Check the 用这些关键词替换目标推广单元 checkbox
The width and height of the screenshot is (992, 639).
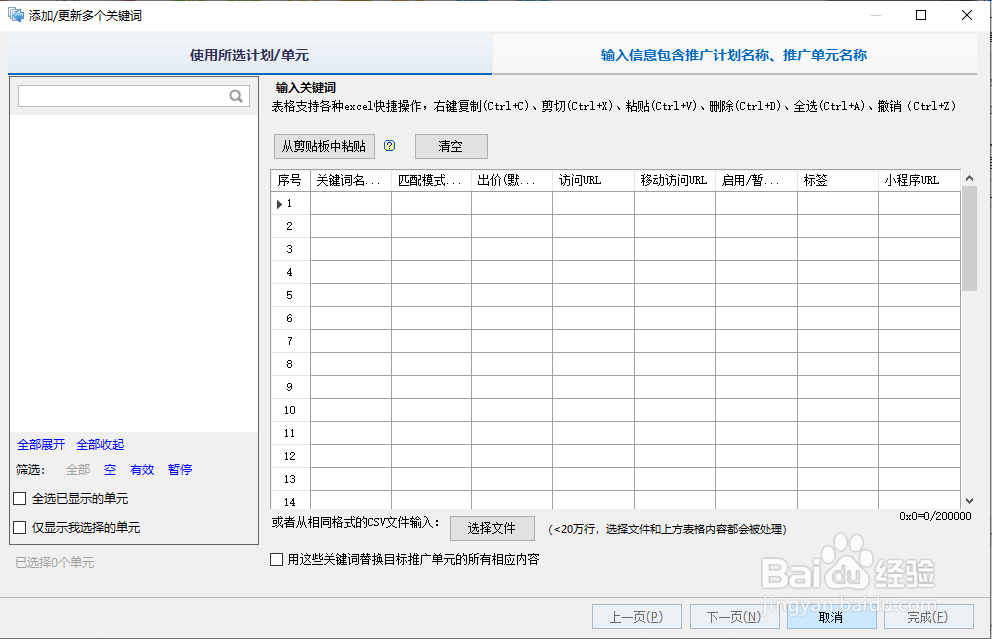pyautogui.click(x=276, y=559)
